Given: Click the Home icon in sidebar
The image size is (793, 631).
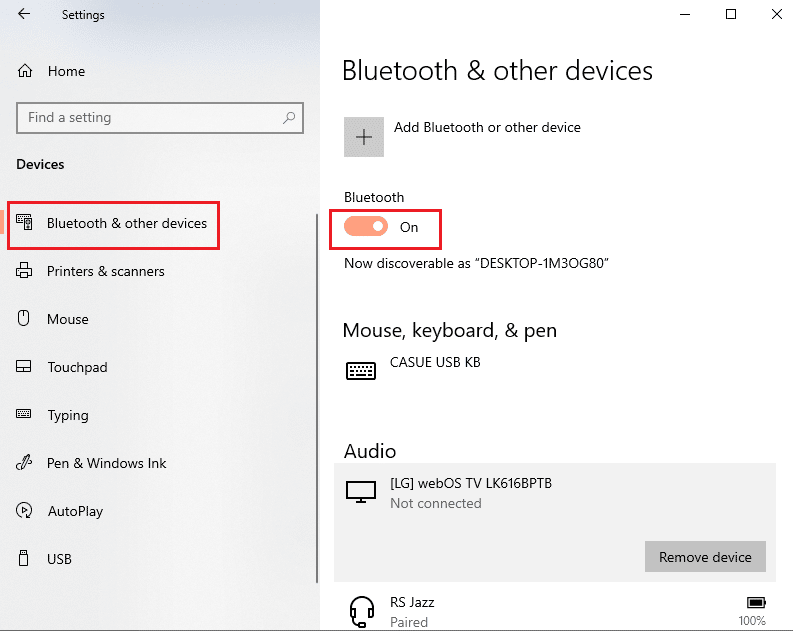Looking at the screenshot, I should 25,72.
